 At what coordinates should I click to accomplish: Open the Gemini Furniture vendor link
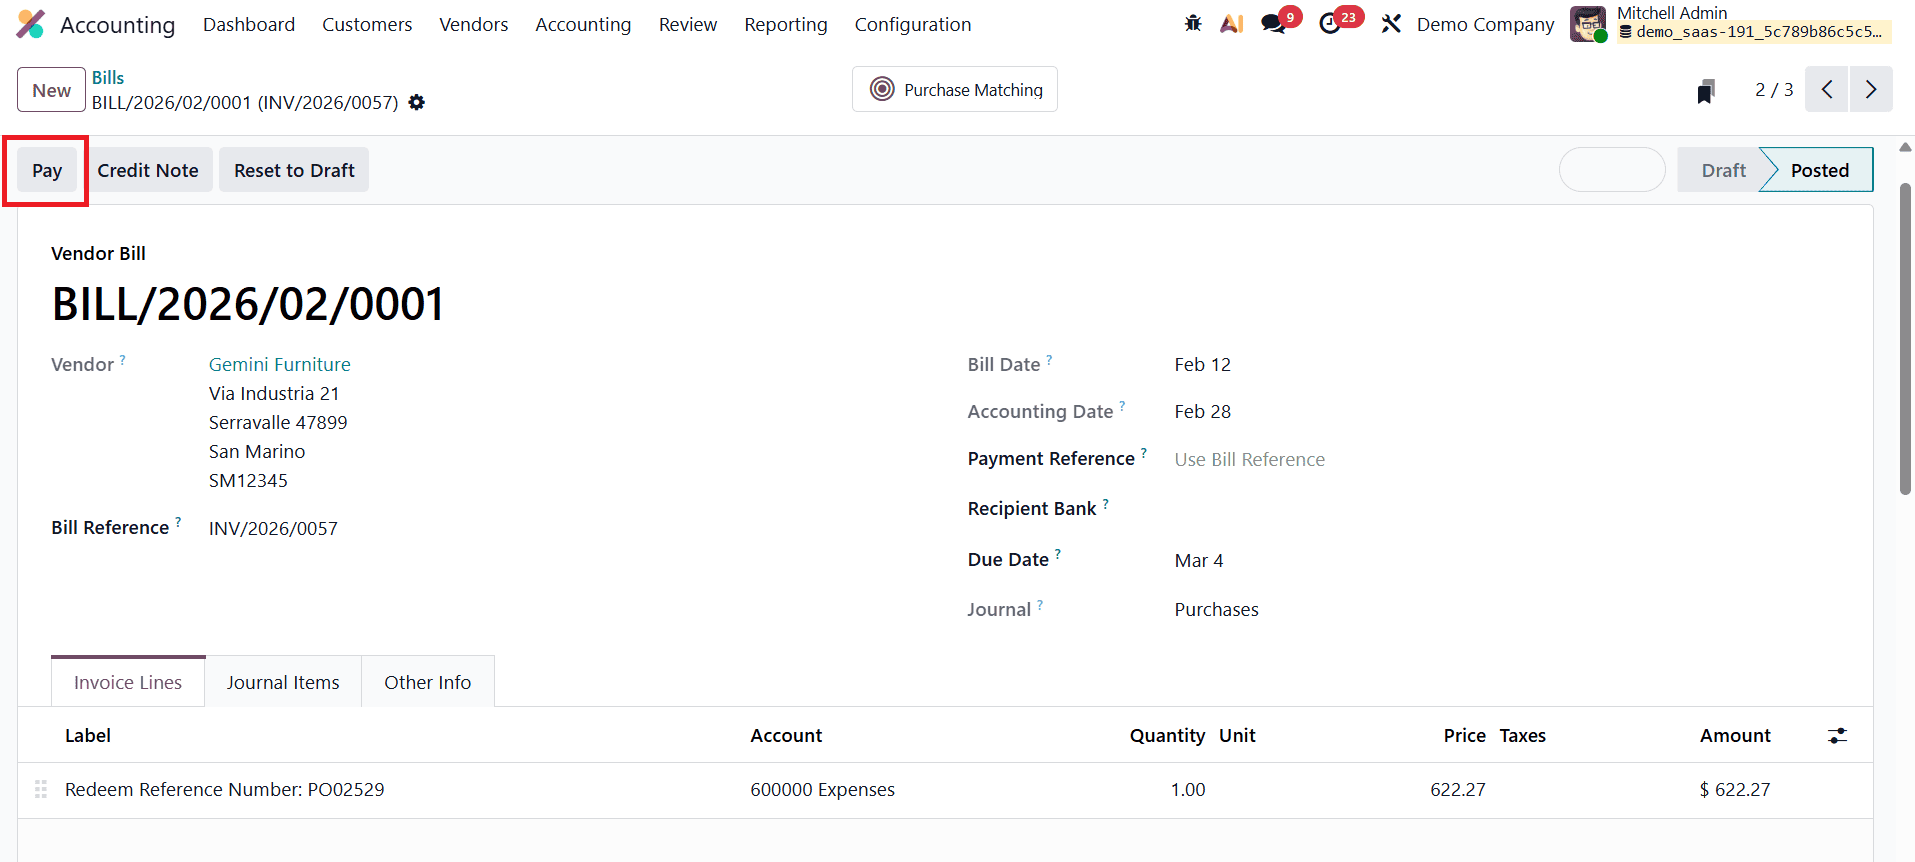(x=279, y=365)
